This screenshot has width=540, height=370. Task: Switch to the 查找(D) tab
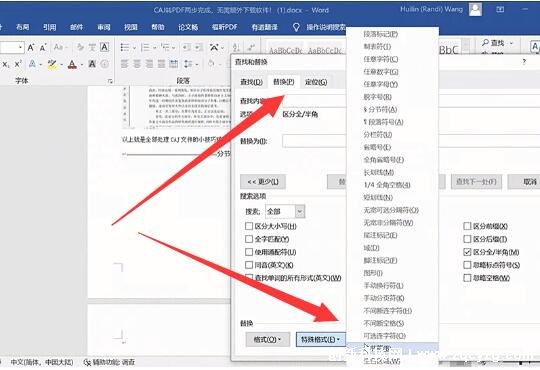tap(251, 82)
